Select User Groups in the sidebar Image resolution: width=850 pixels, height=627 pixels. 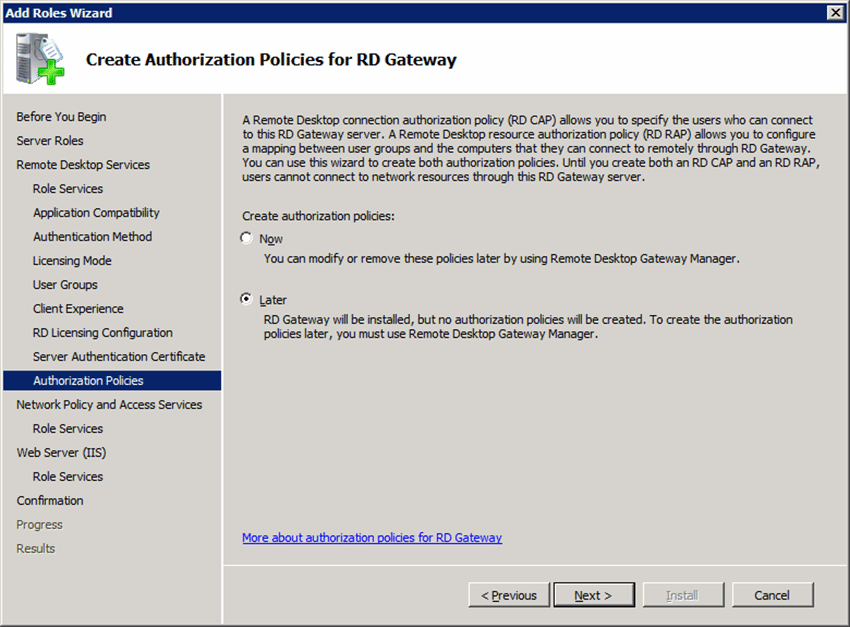tap(65, 285)
